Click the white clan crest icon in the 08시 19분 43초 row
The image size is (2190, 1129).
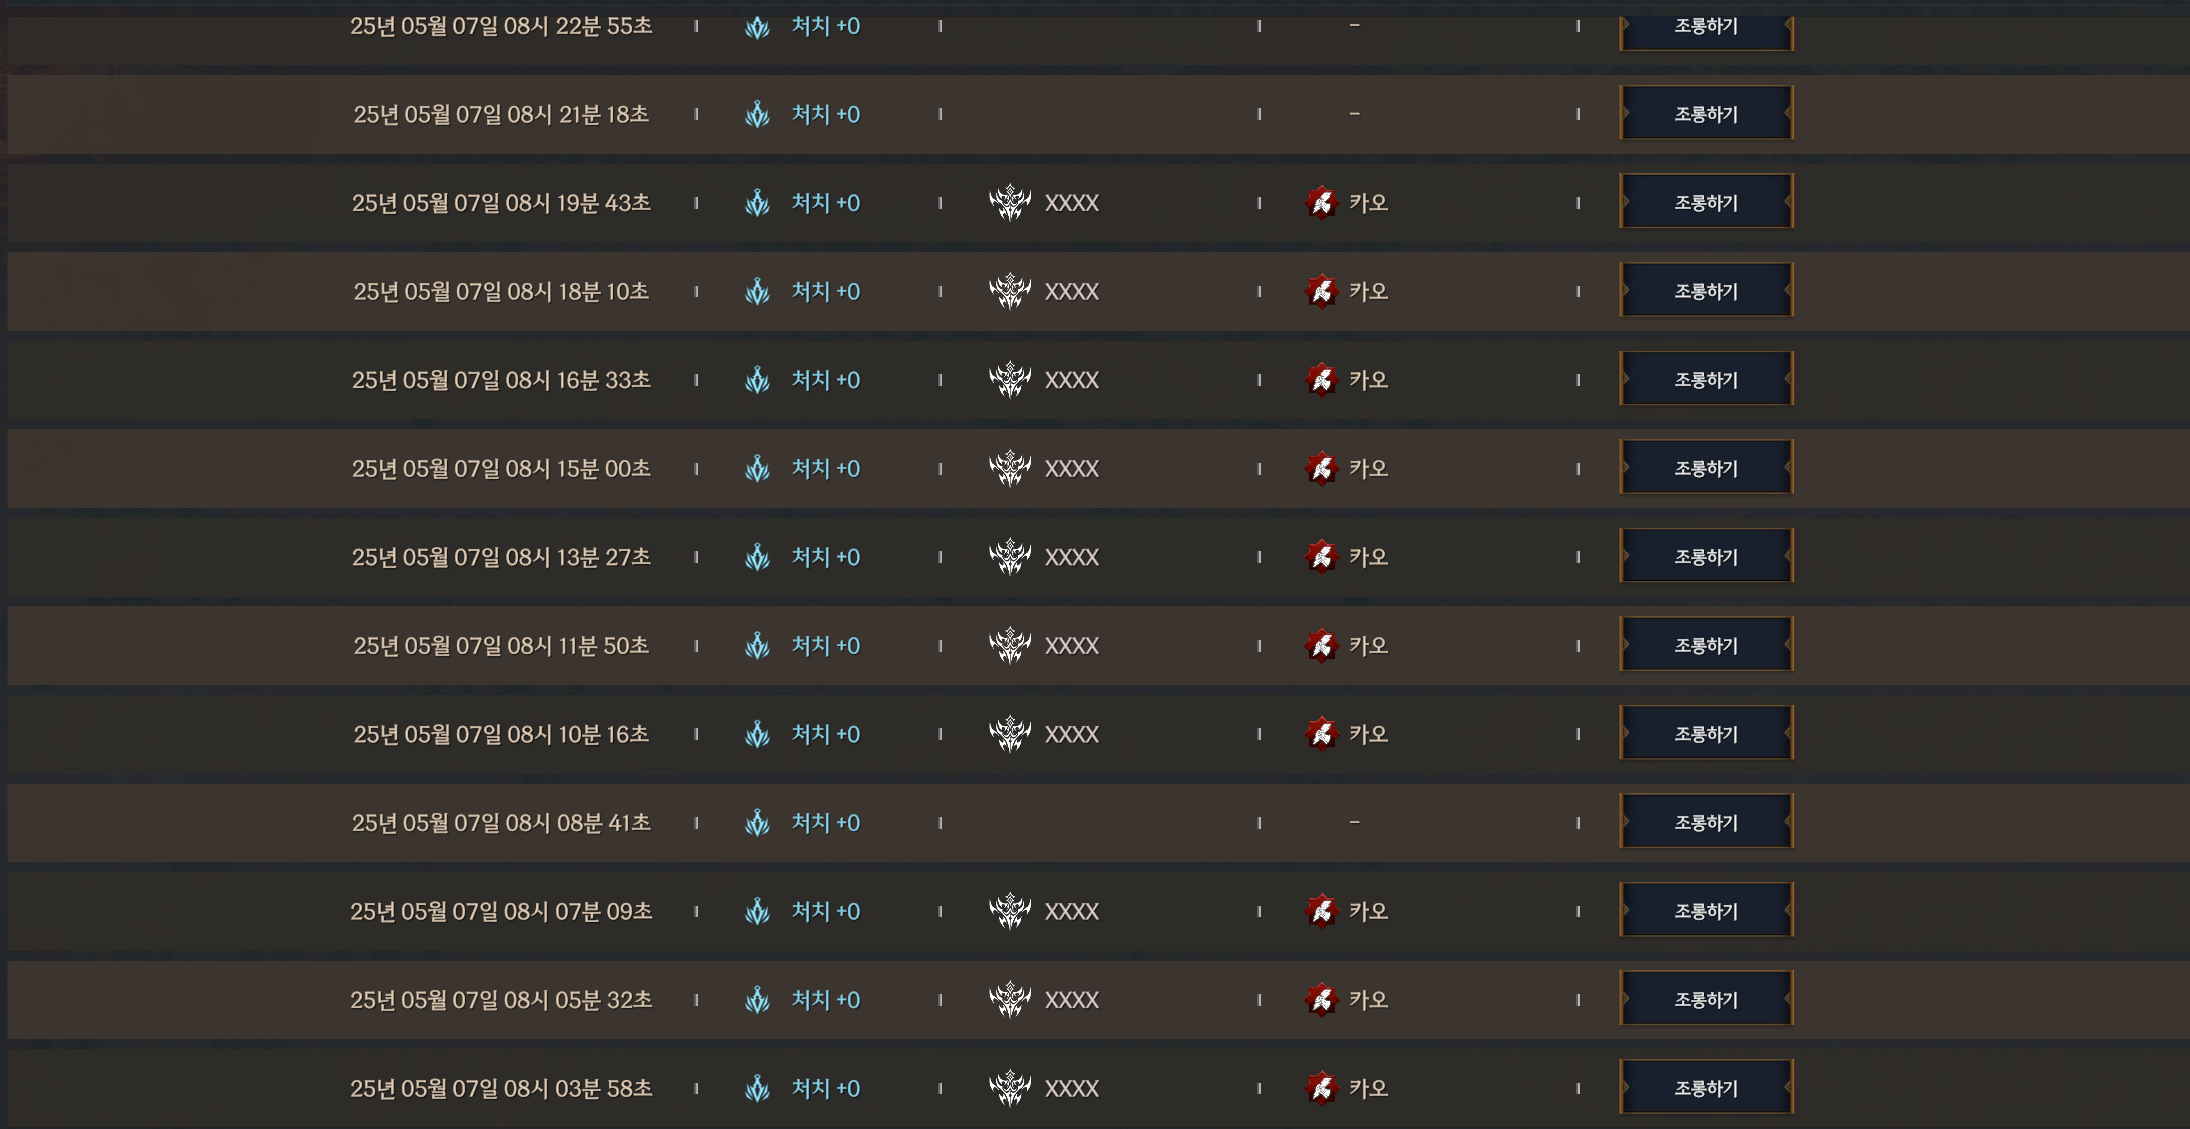1010,202
